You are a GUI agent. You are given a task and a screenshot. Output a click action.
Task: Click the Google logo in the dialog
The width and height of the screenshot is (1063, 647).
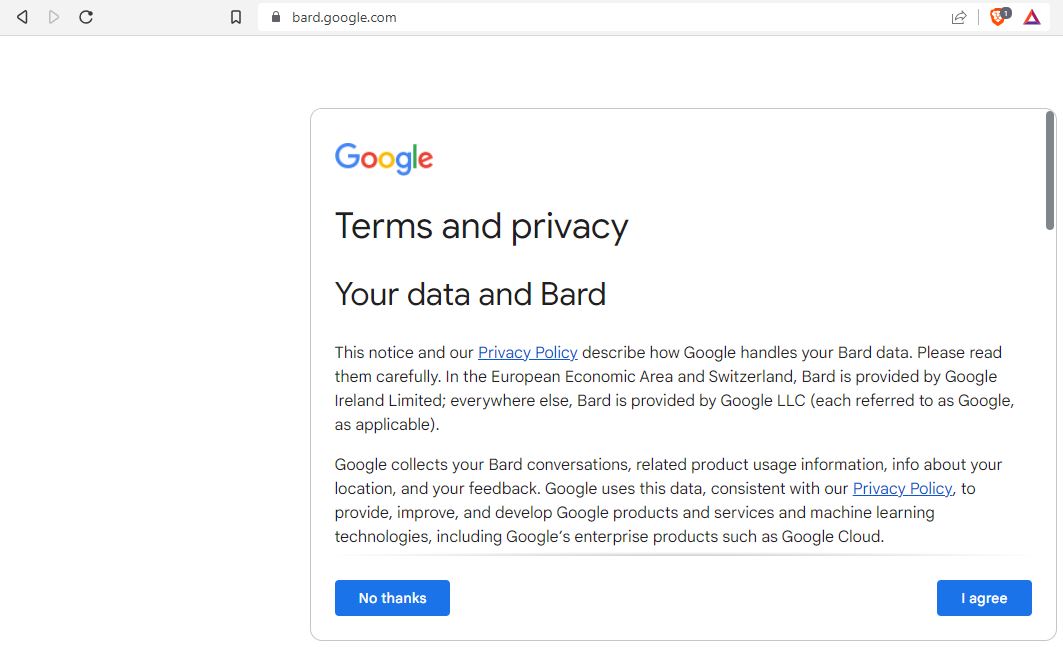(x=384, y=159)
